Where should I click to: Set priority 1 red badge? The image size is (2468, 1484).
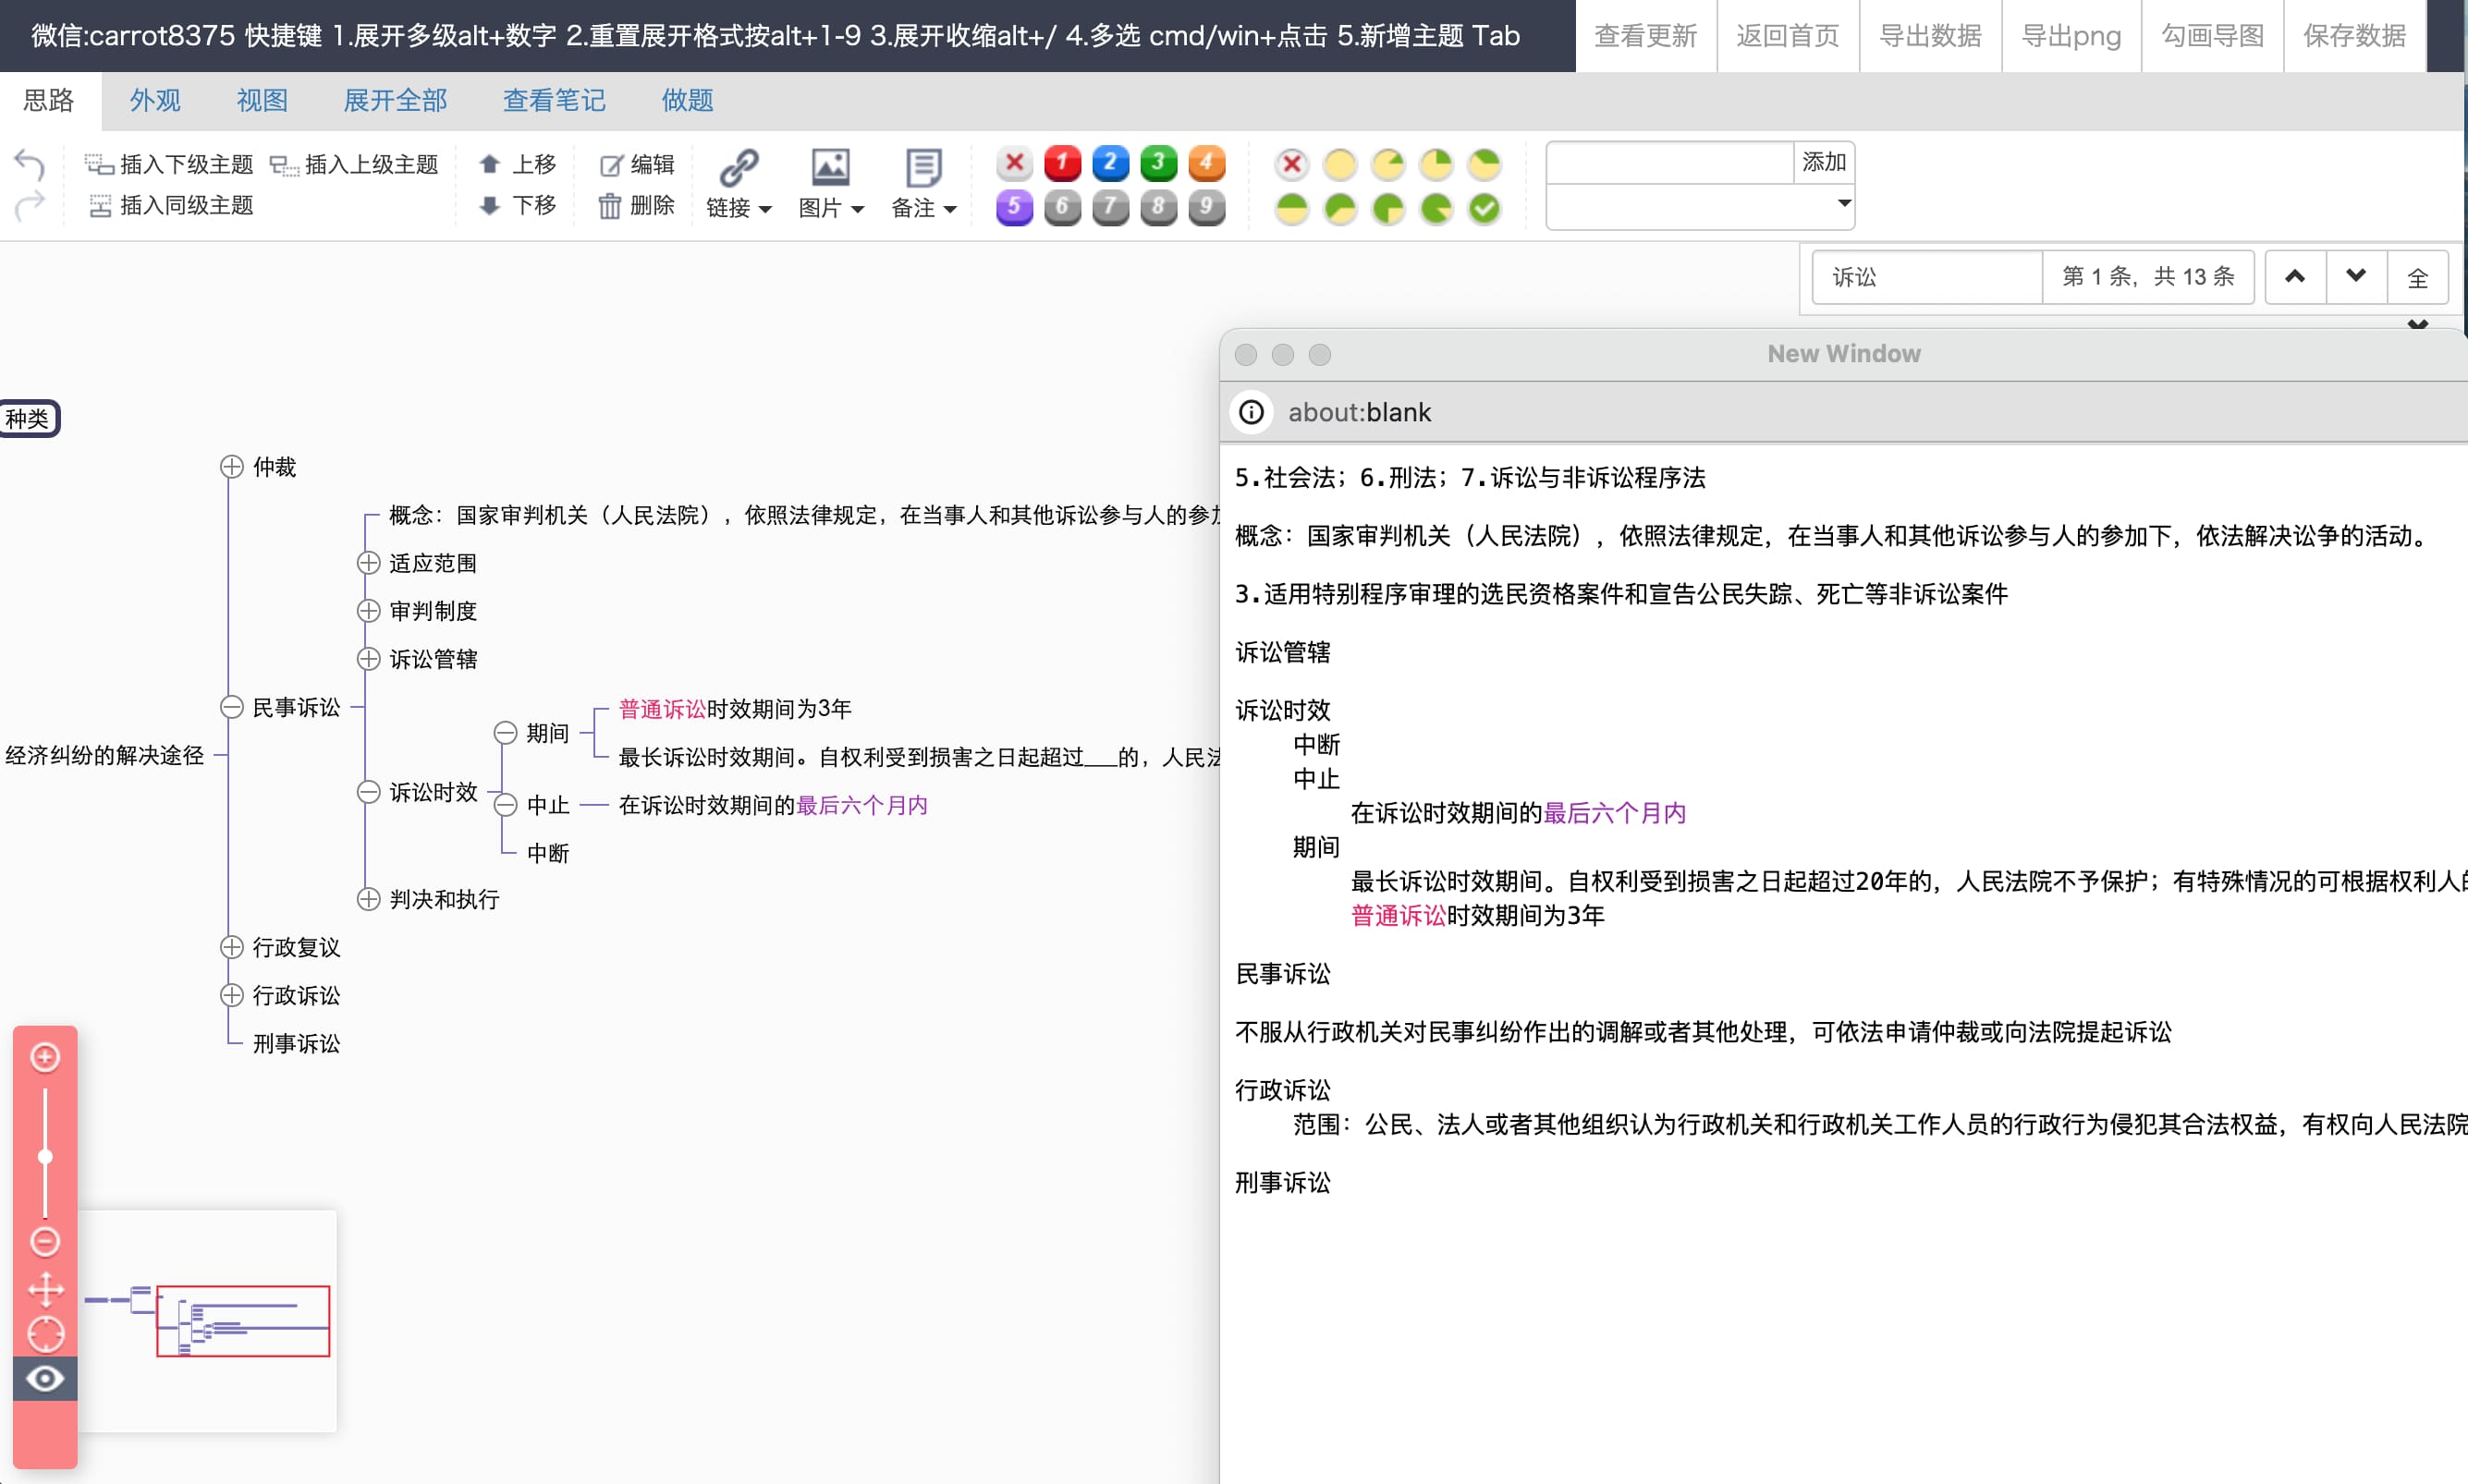1062,163
